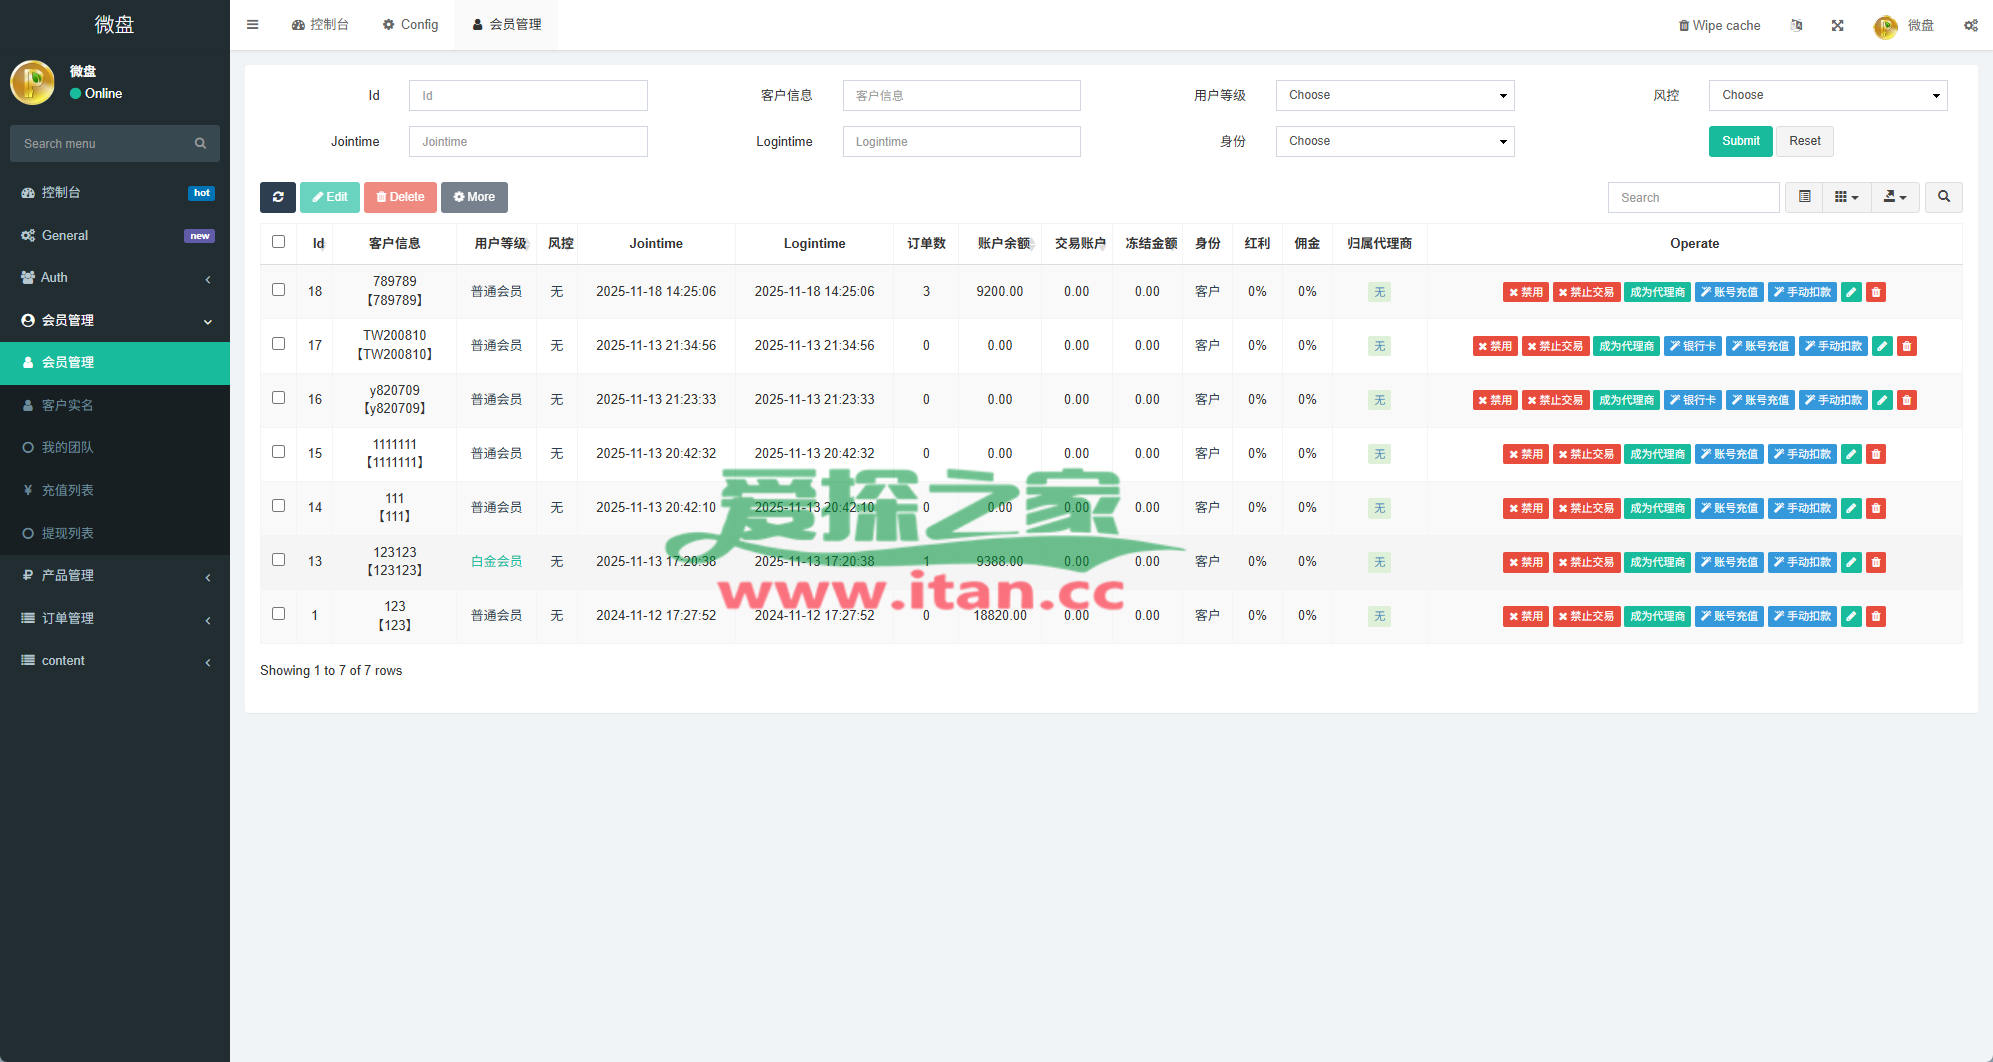
Task: Tick the checkbox for member Id 13
Action: 278,560
